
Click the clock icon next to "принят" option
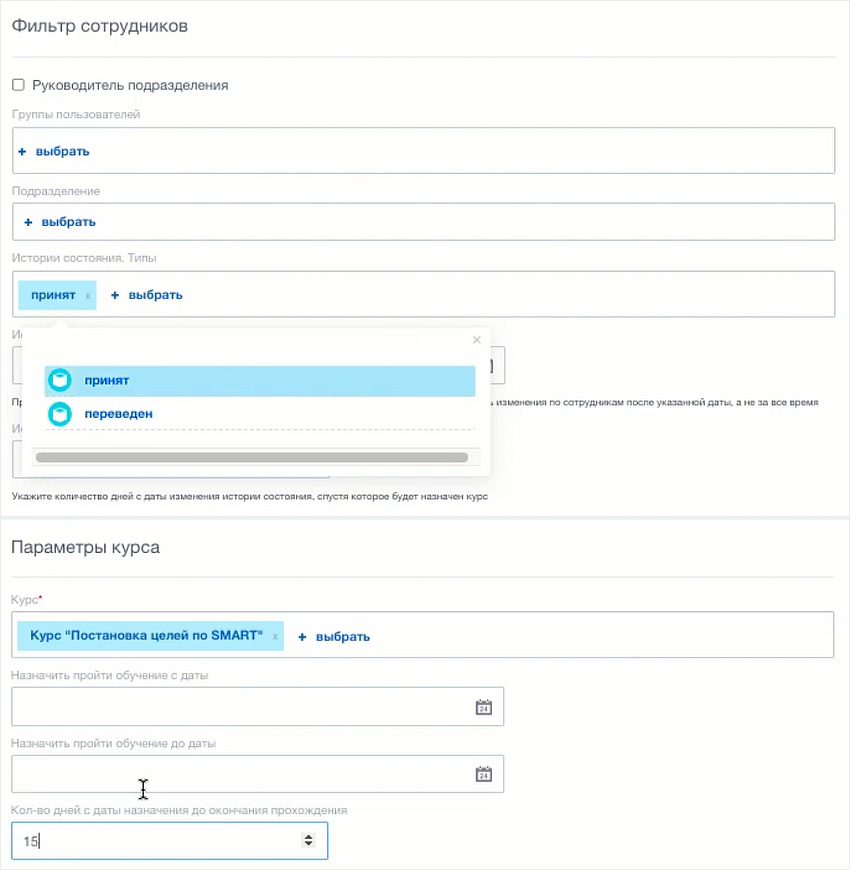click(x=60, y=380)
